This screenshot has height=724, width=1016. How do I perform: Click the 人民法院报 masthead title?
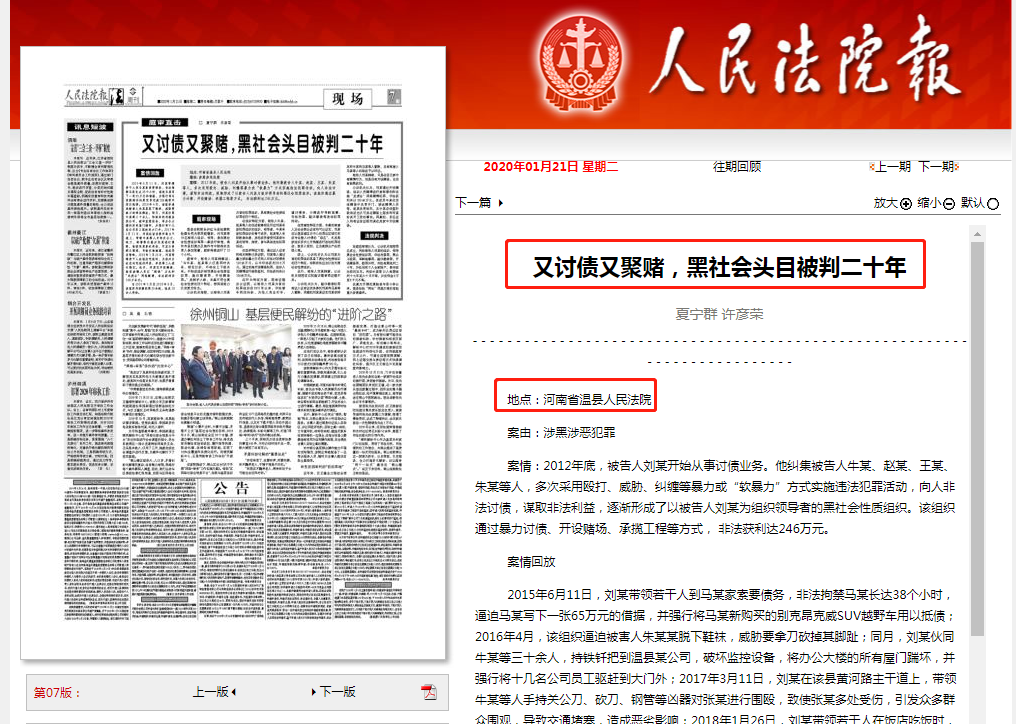point(805,61)
